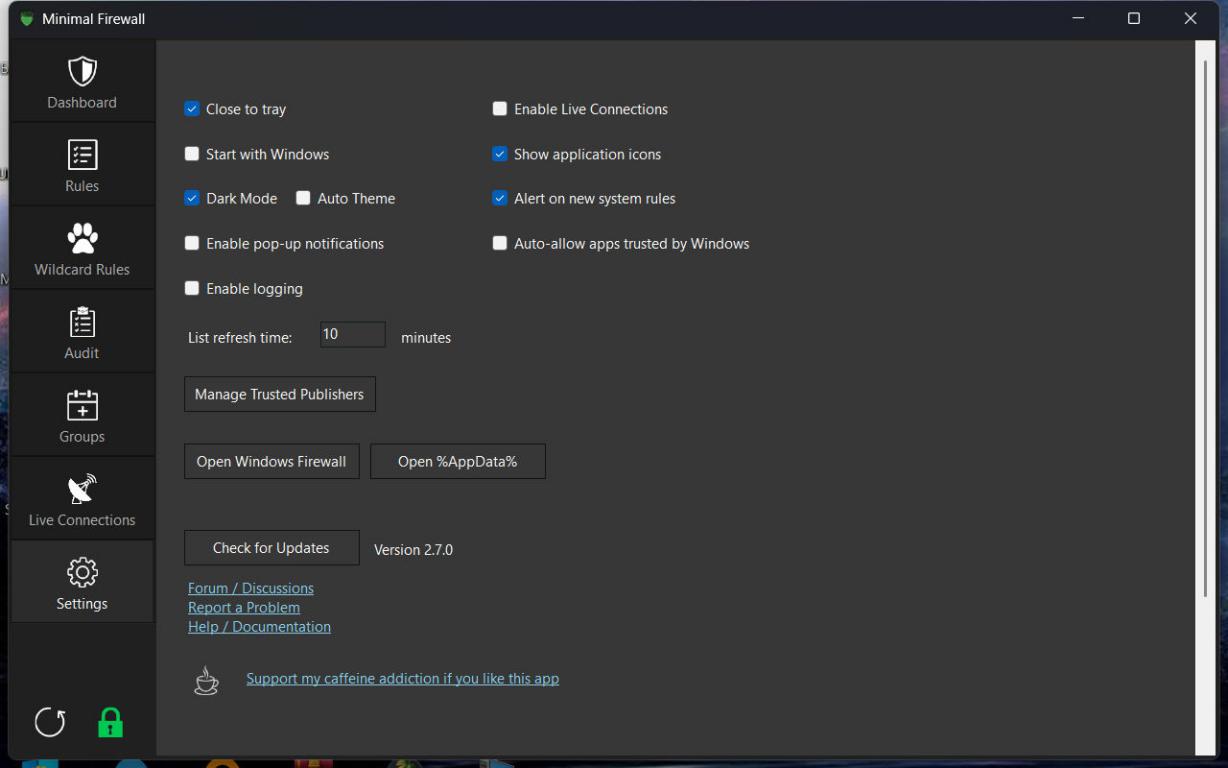Open Groups calendar-plus icon
This screenshot has width=1228, height=768.
pyautogui.click(x=82, y=406)
